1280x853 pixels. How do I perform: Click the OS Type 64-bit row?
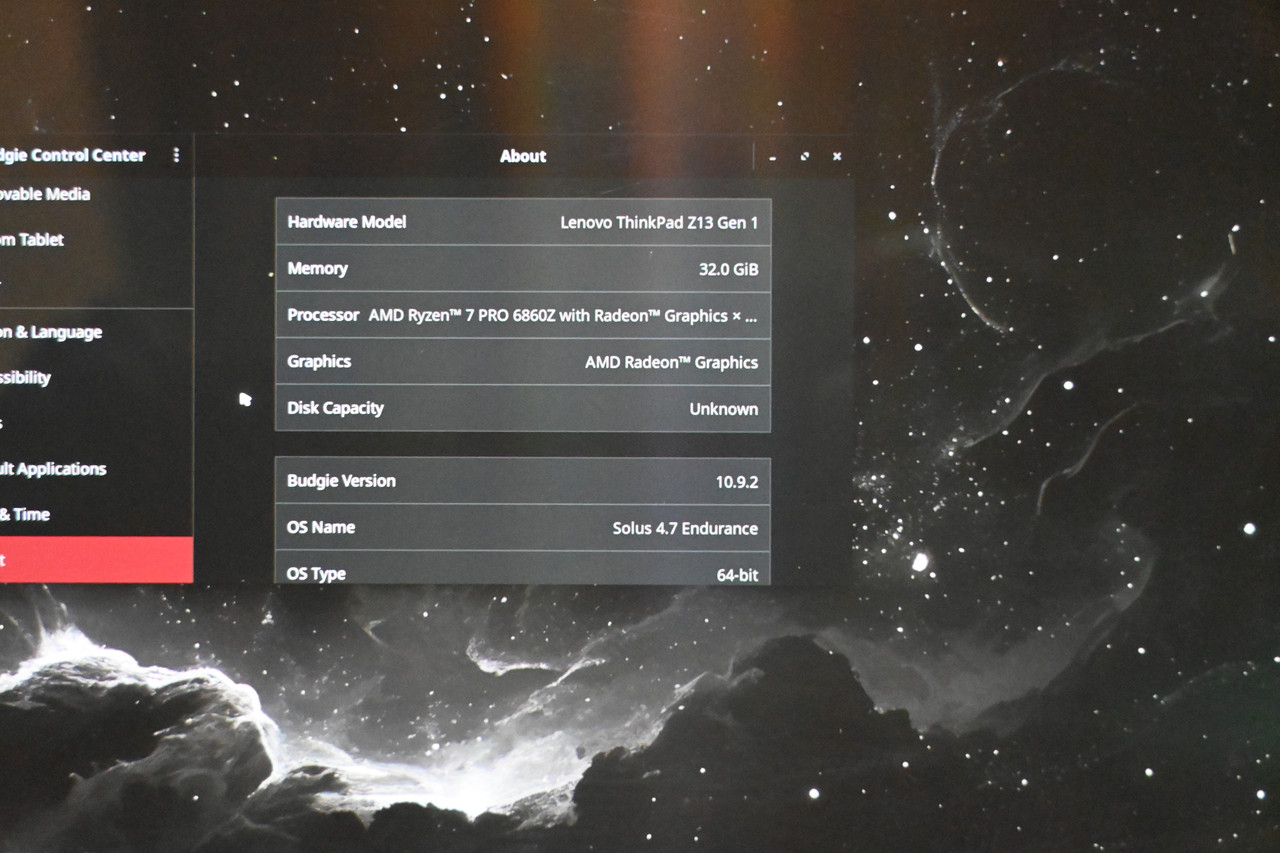point(523,569)
